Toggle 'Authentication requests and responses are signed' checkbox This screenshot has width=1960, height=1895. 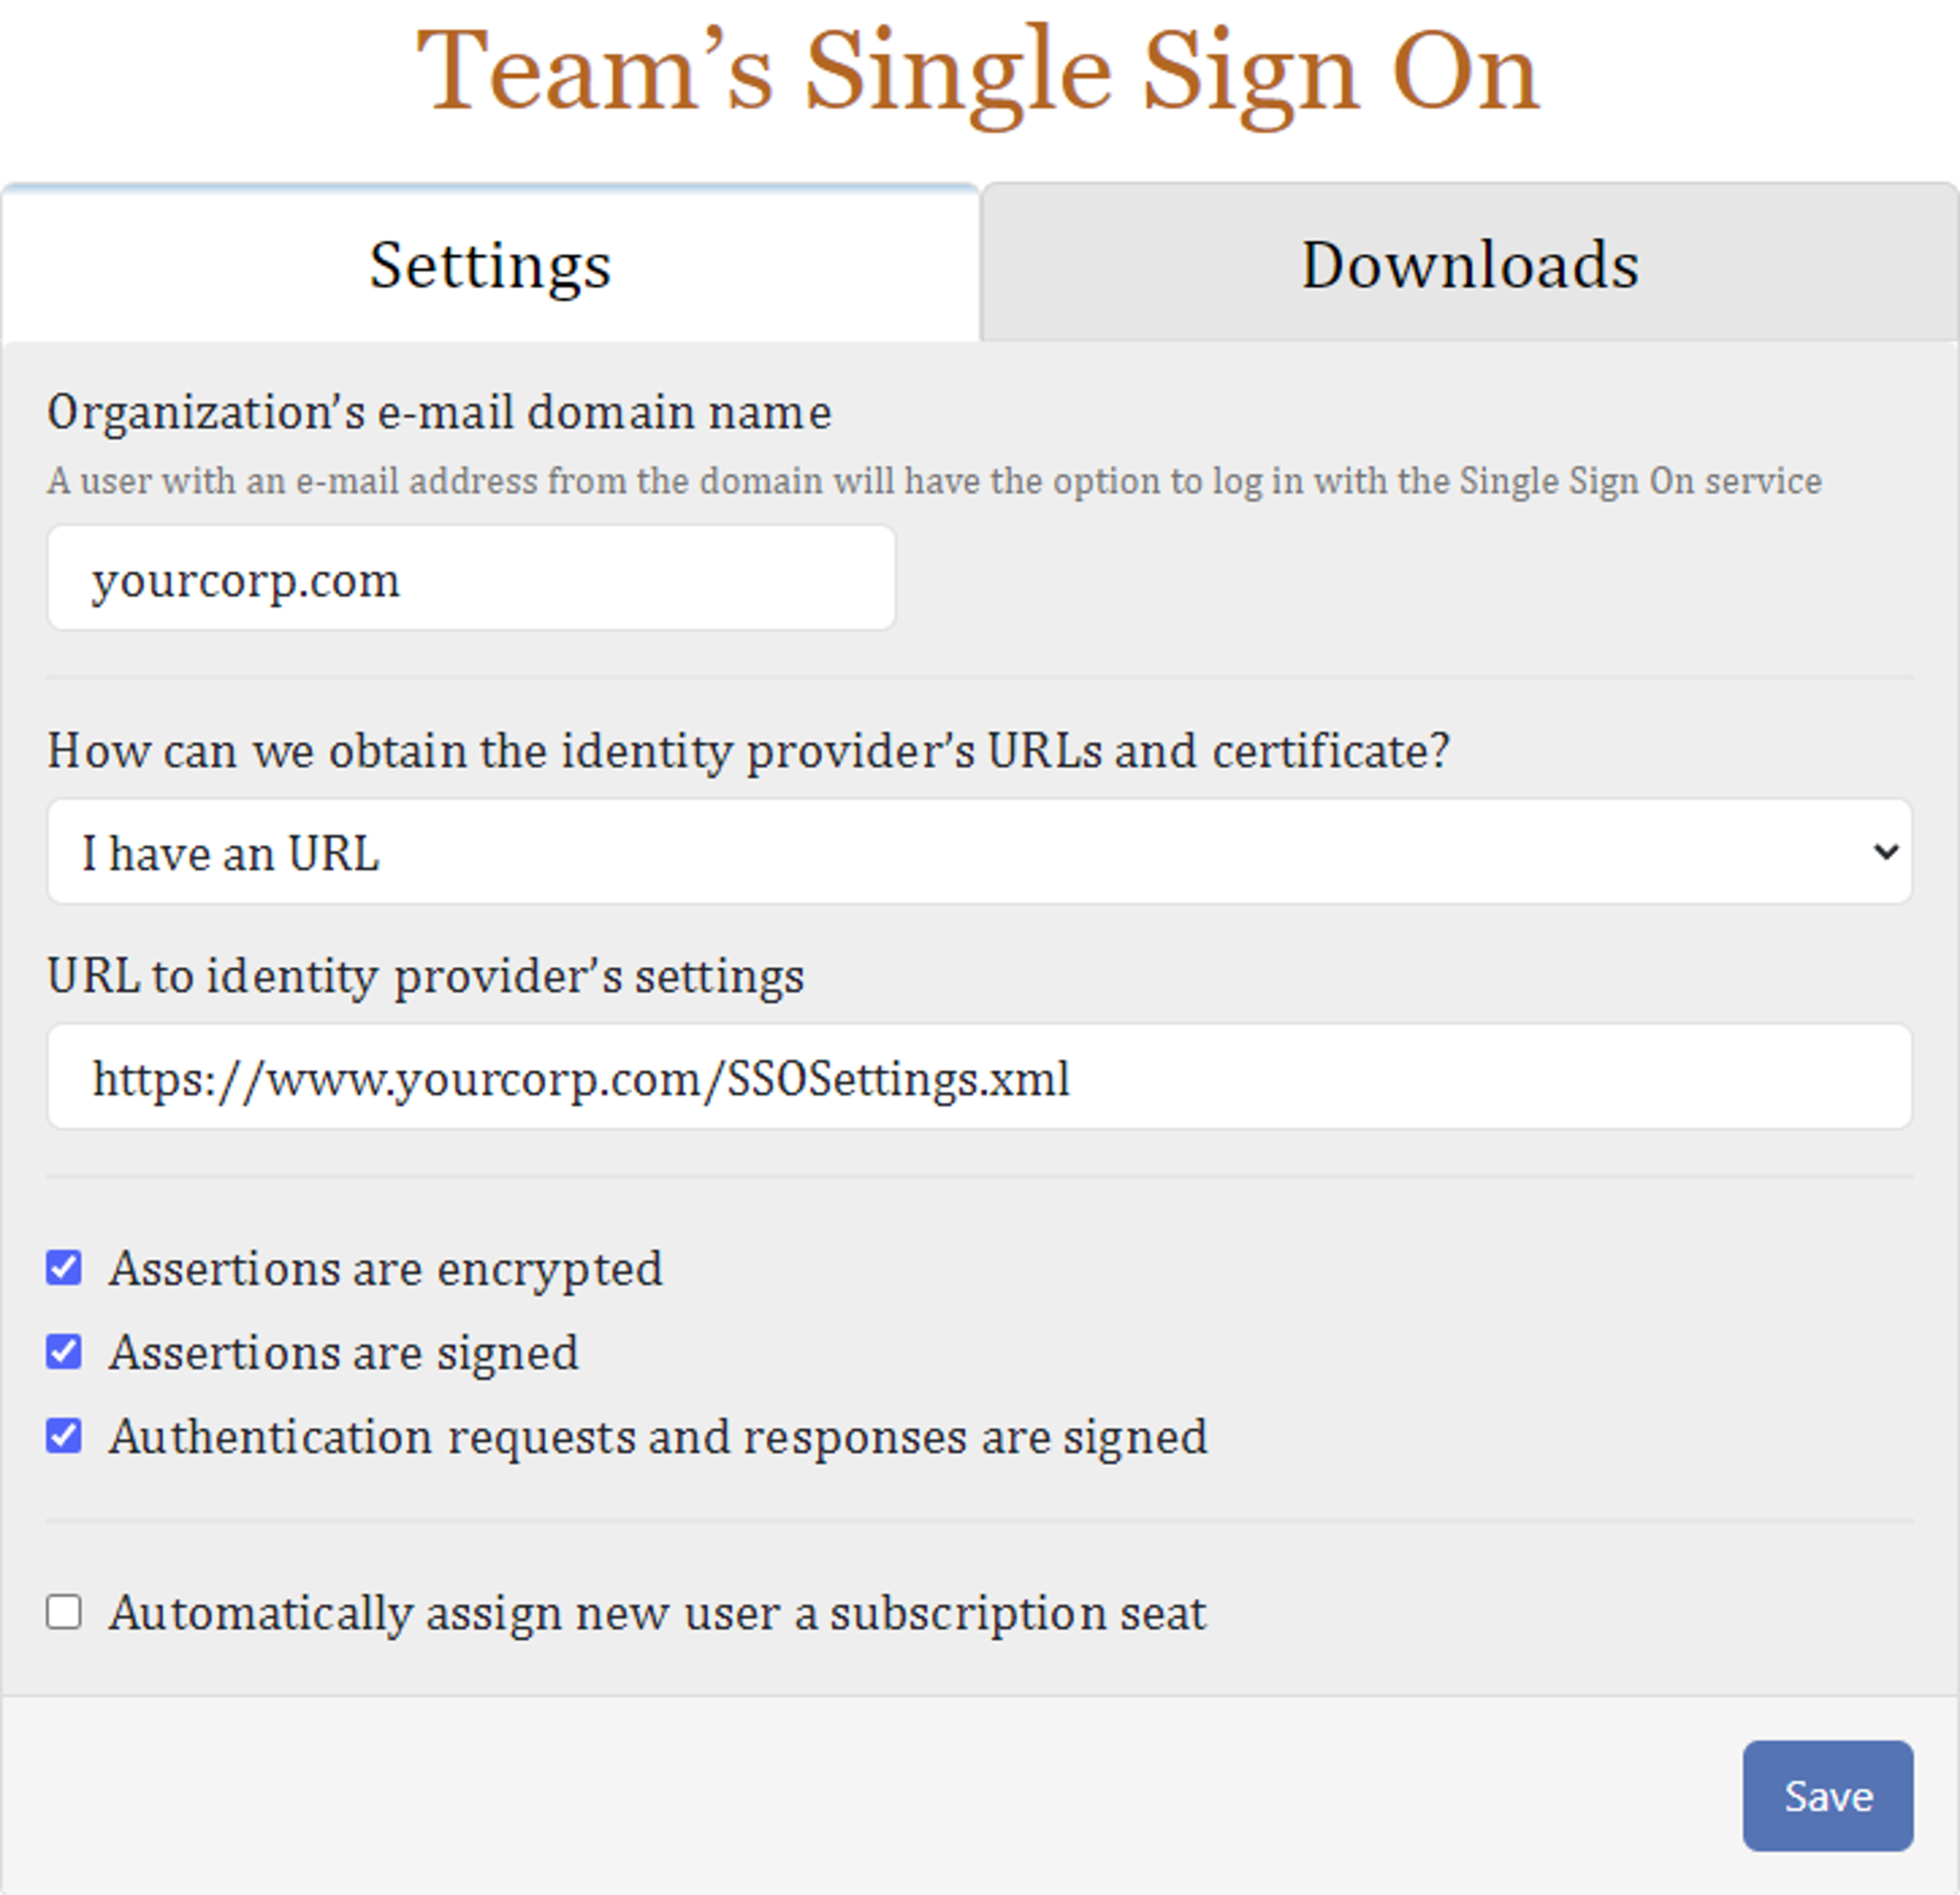pyautogui.click(x=64, y=1436)
